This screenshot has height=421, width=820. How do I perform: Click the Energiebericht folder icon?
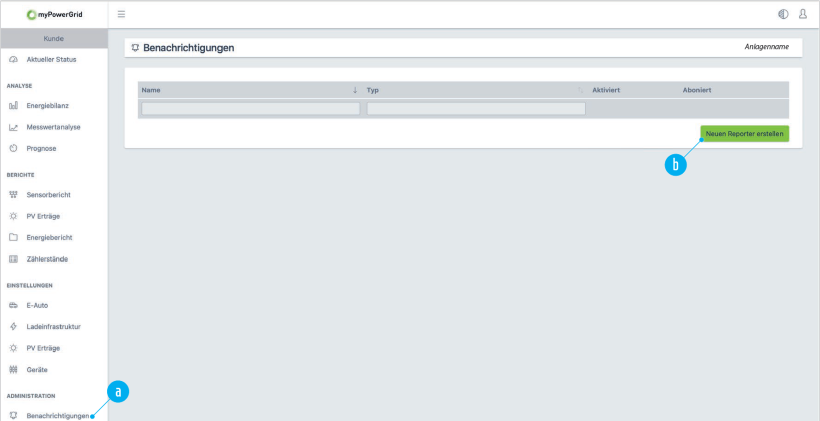pyautogui.click(x=14, y=238)
